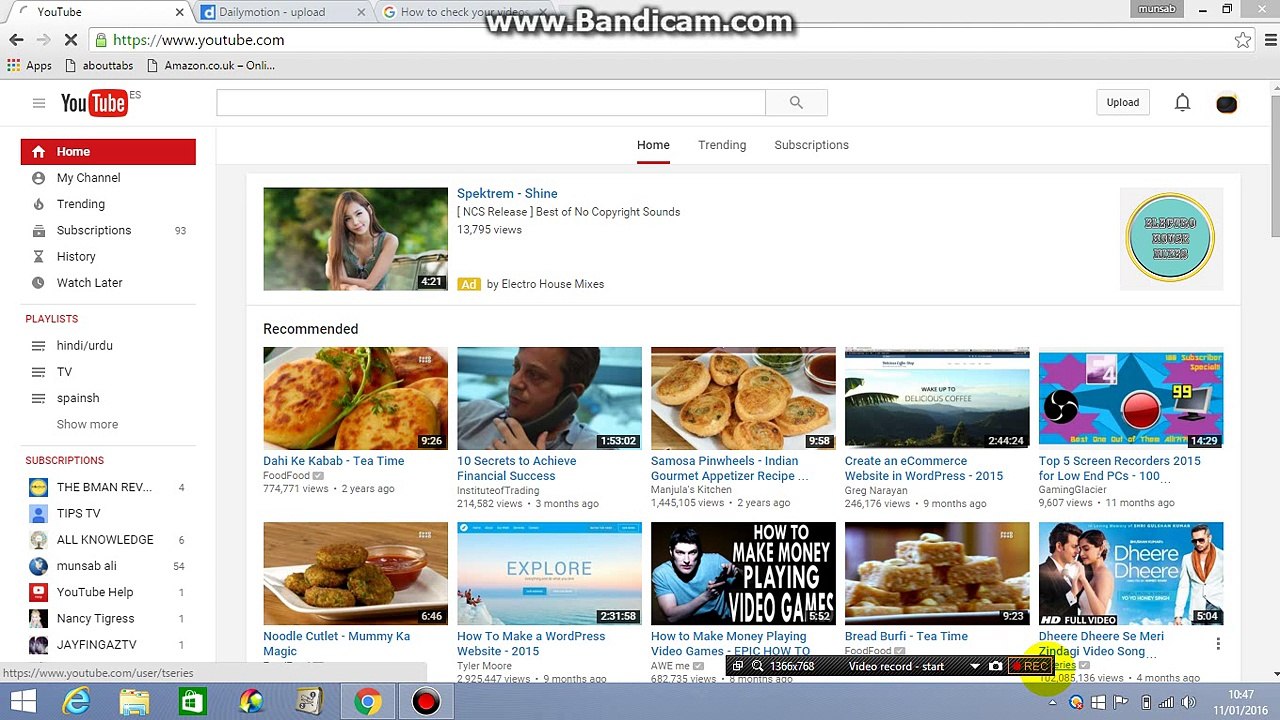Click Bandicam camera screenshot icon
Screen dimensions: 1280x720
pyautogui.click(x=995, y=666)
